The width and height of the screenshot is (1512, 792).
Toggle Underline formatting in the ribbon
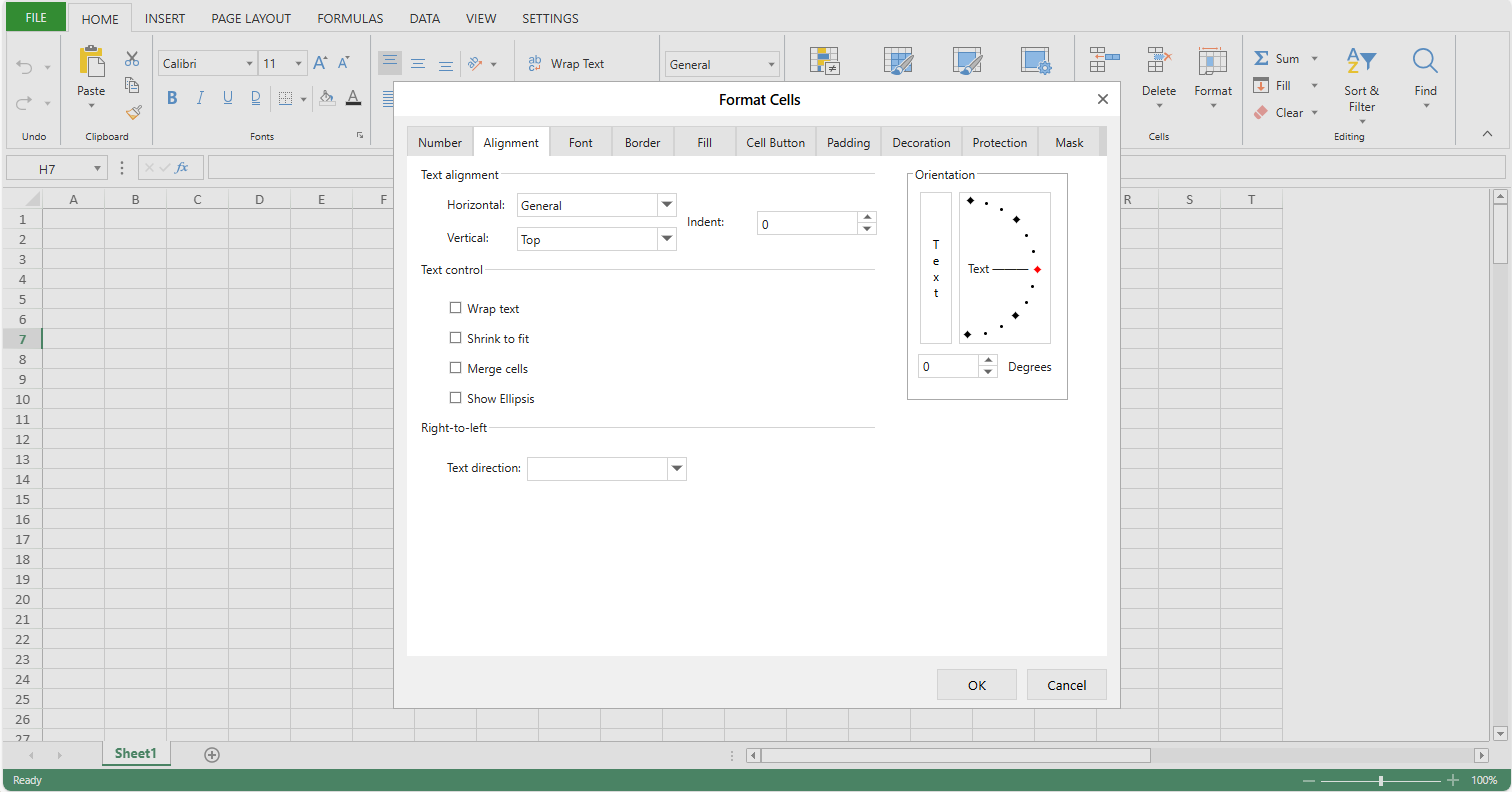coord(228,98)
